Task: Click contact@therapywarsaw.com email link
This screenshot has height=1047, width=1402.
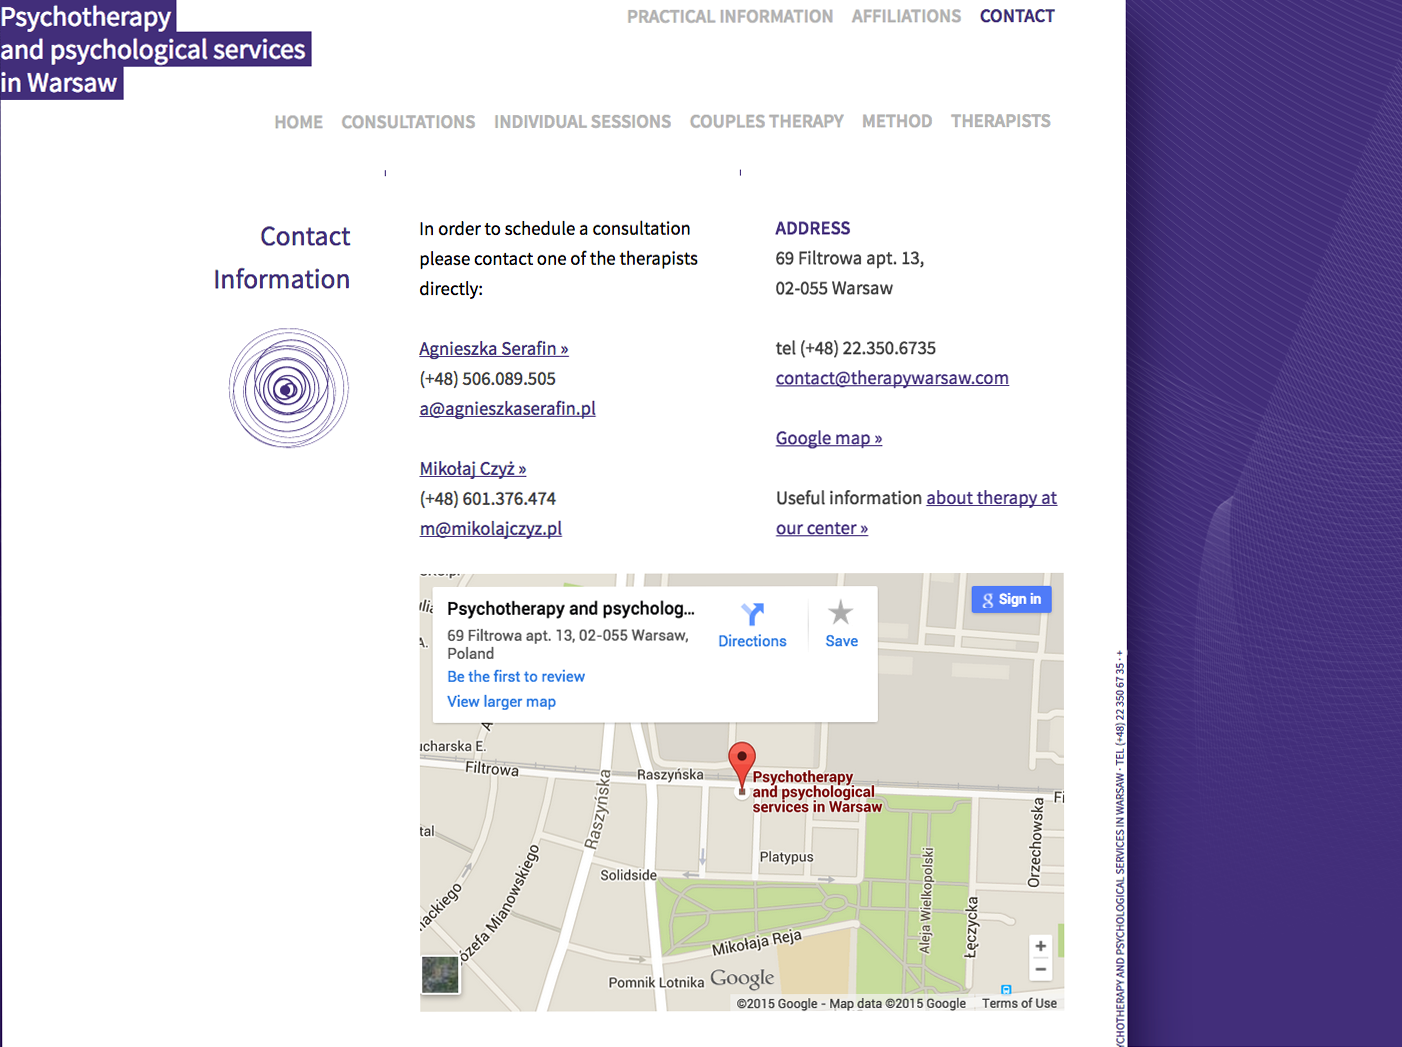Action: coord(891,378)
